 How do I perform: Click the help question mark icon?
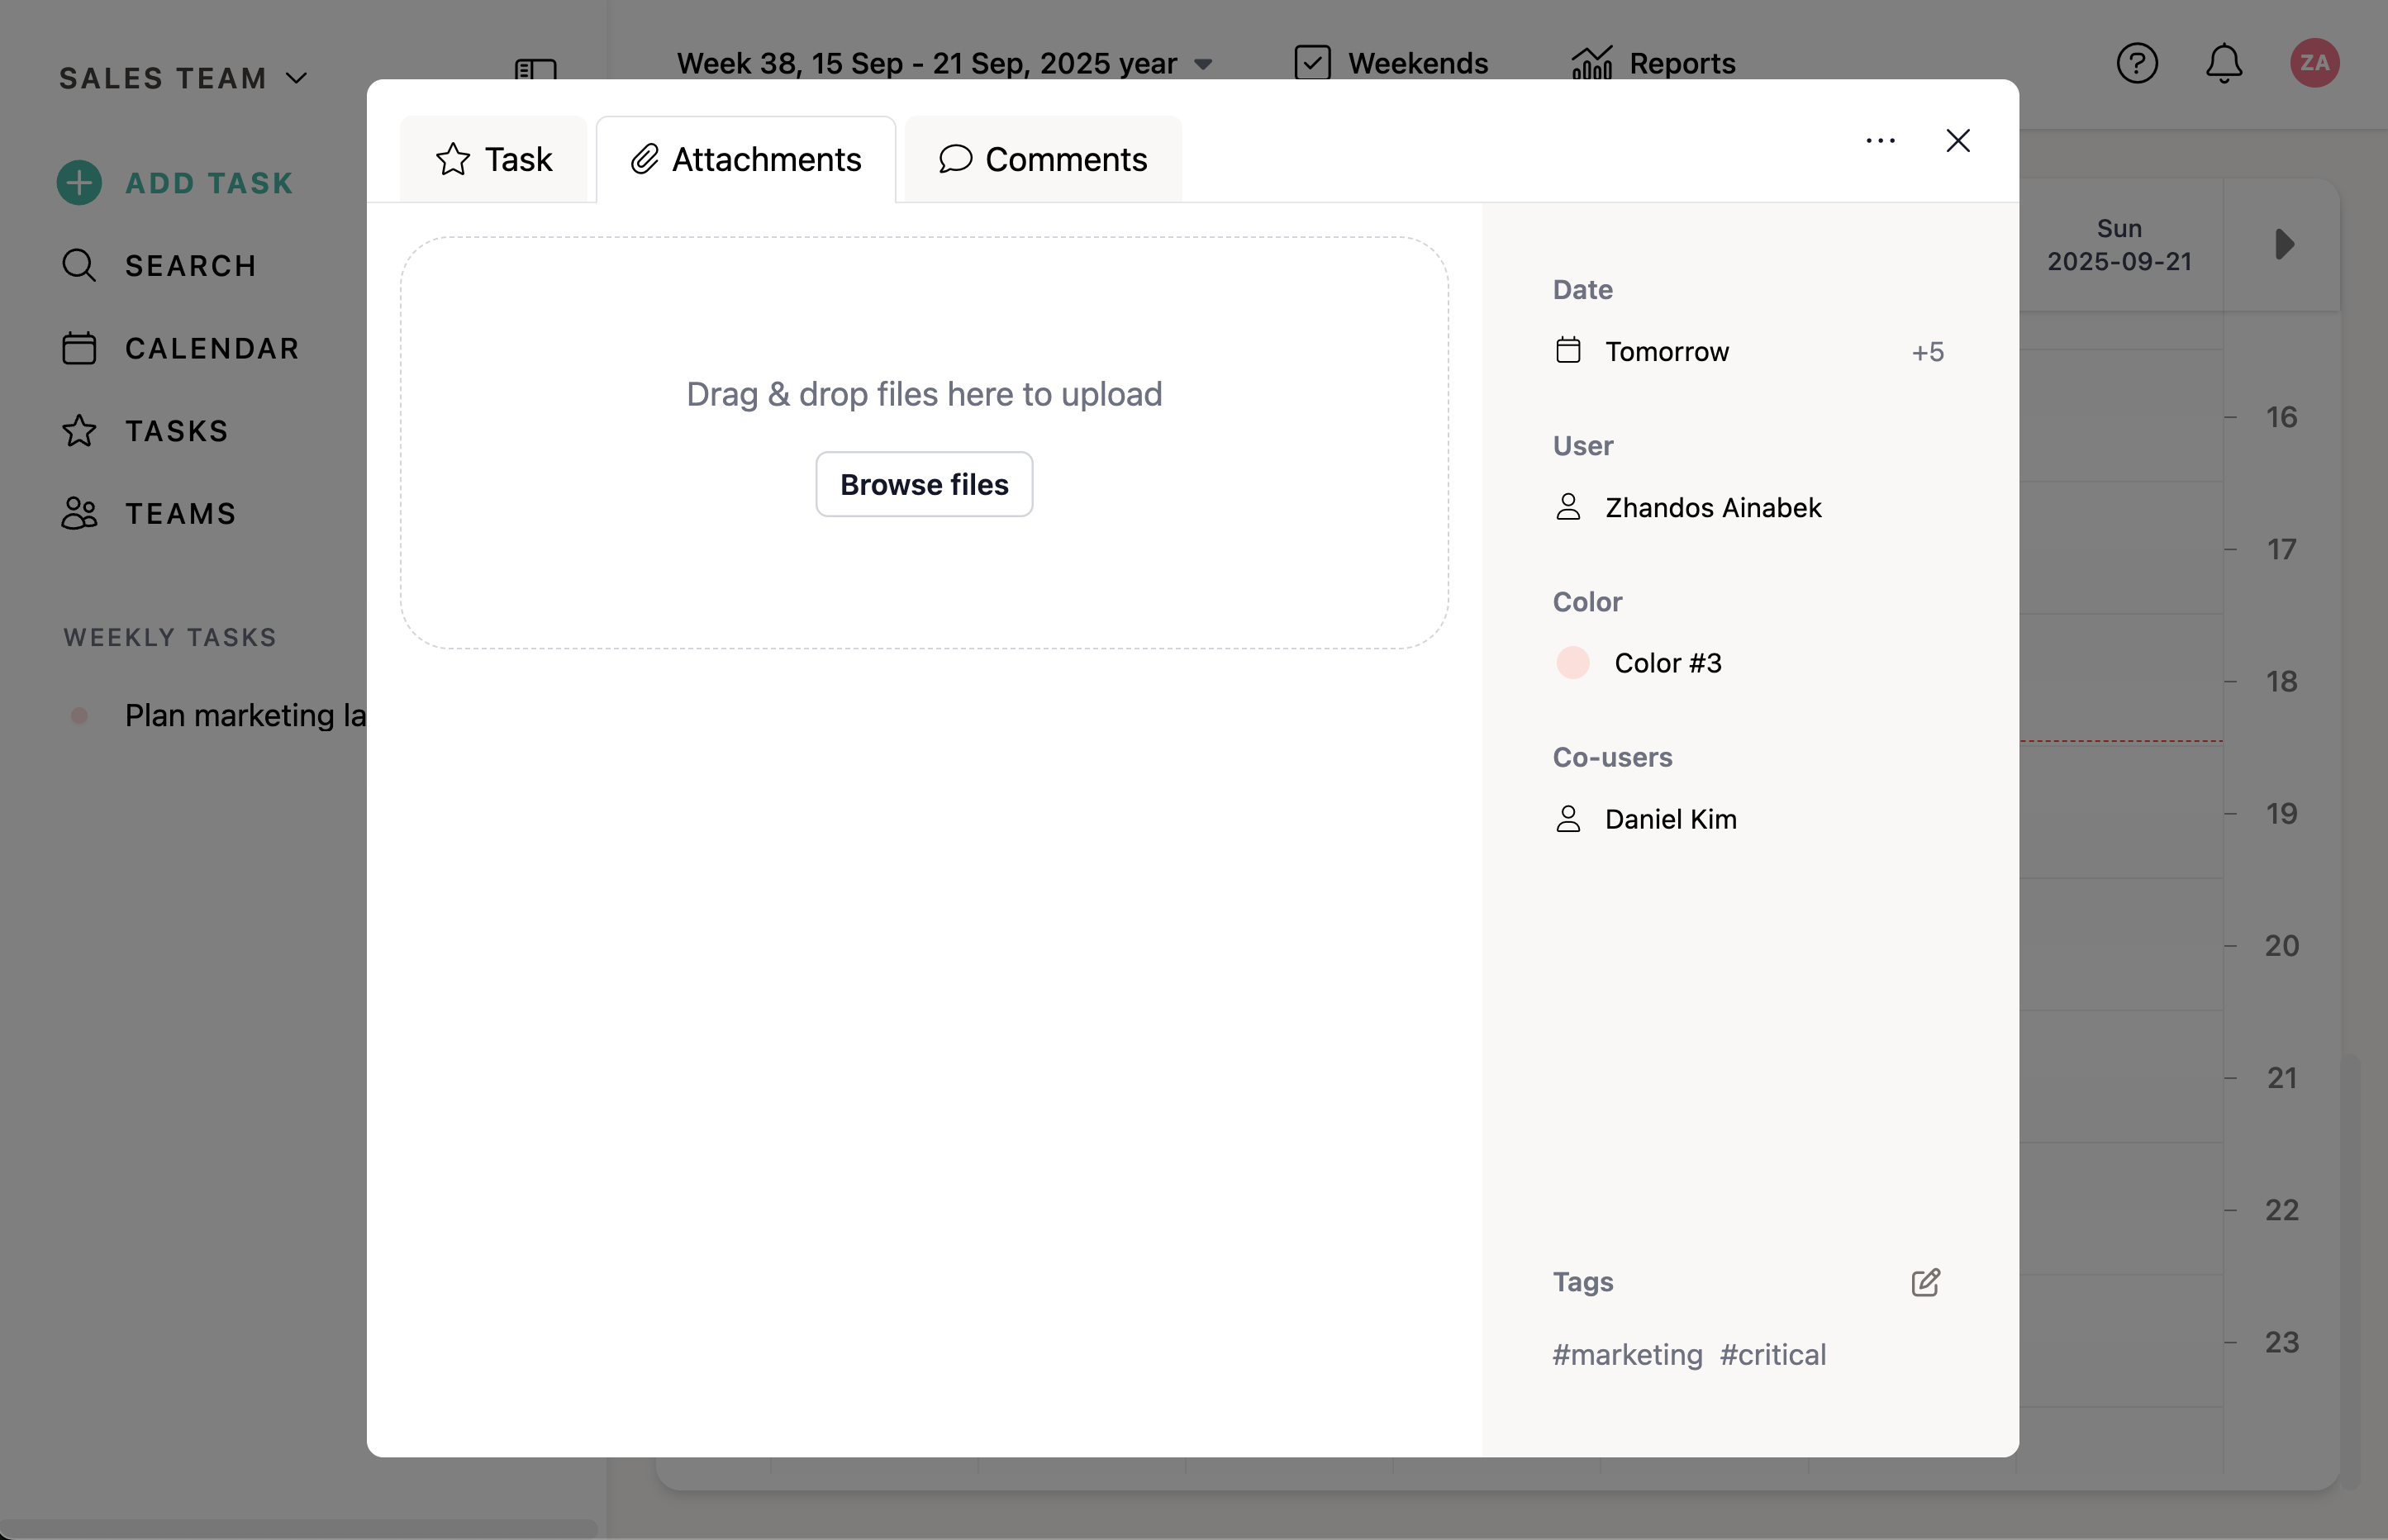pyautogui.click(x=2136, y=64)
